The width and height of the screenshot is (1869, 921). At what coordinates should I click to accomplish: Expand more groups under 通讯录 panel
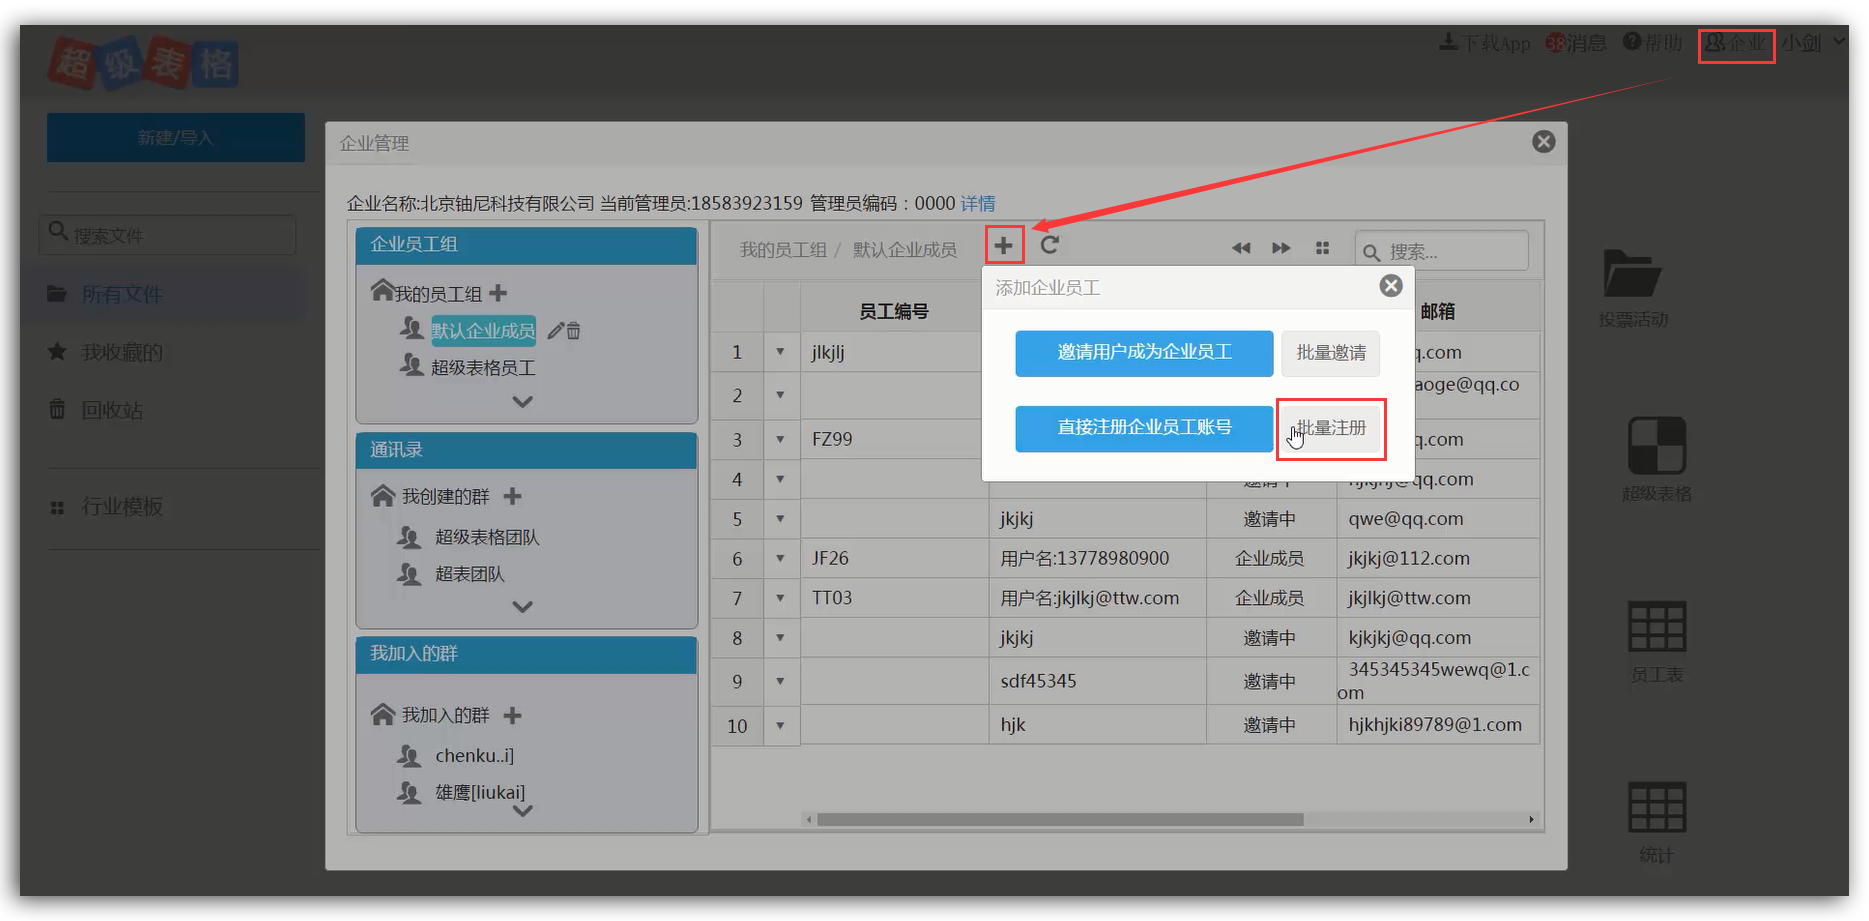click(x=522, y=607)
